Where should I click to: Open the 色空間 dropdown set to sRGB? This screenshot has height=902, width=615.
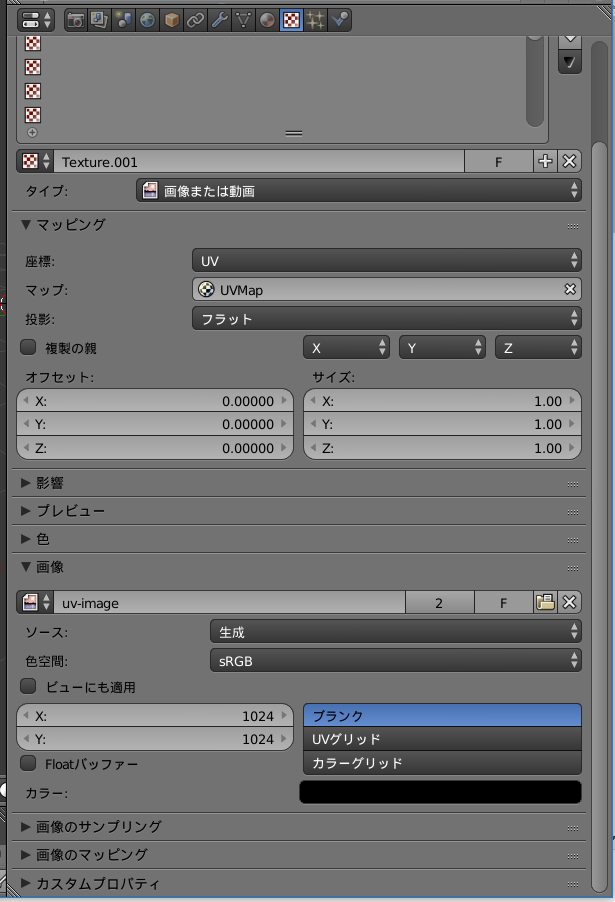click(396, 660)
